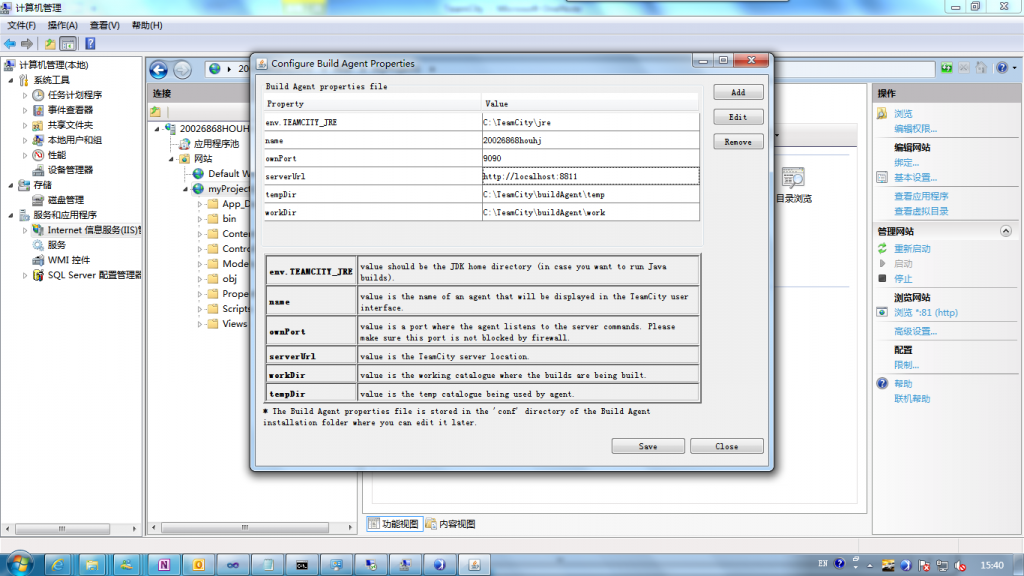Expand the 性能 tree node
The image size is (1024, 576).
click(x=25, y=155)
